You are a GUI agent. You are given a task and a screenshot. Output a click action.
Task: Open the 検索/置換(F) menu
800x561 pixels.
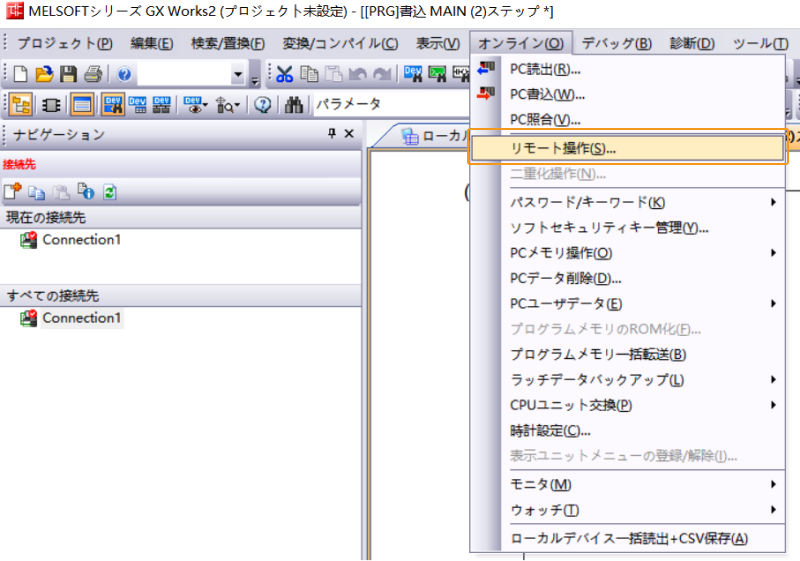click(228, 43)
